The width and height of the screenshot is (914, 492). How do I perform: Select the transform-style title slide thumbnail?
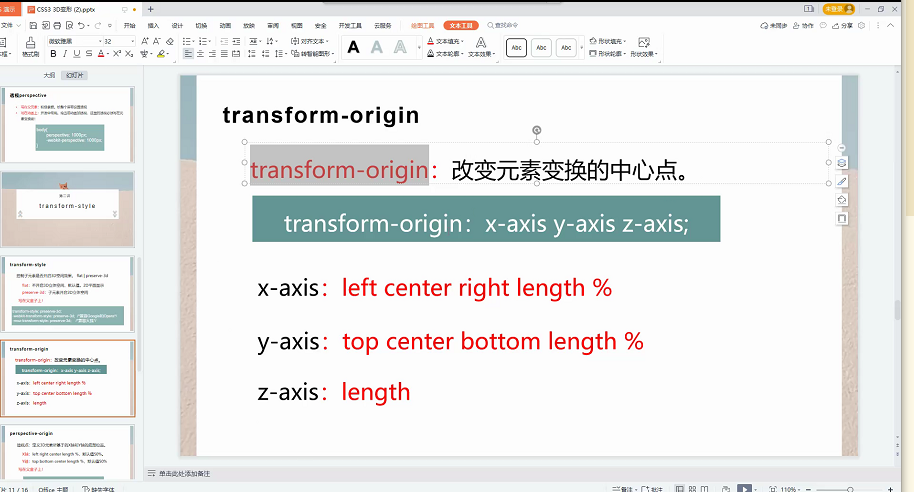[x=68, y=209]
